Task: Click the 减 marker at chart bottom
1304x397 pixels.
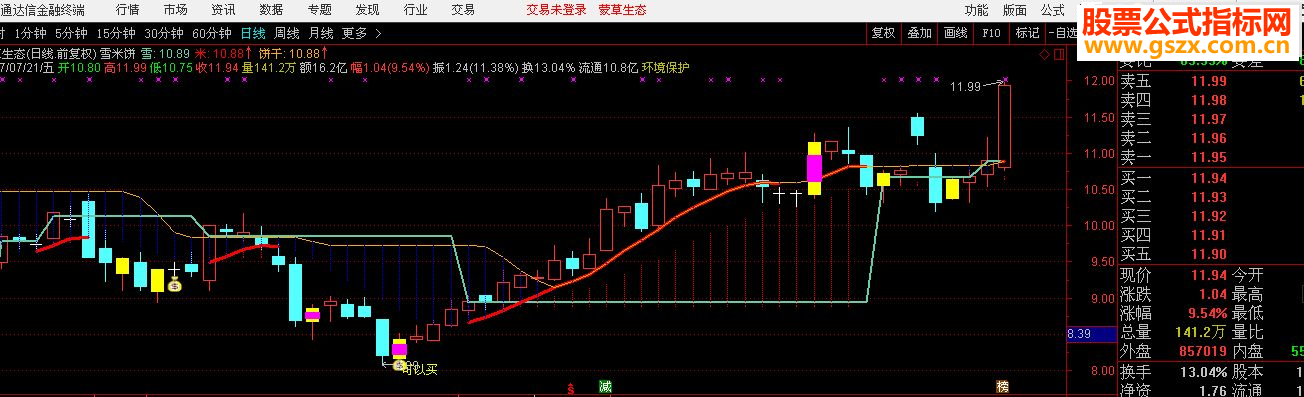Action: coord(604,386)
